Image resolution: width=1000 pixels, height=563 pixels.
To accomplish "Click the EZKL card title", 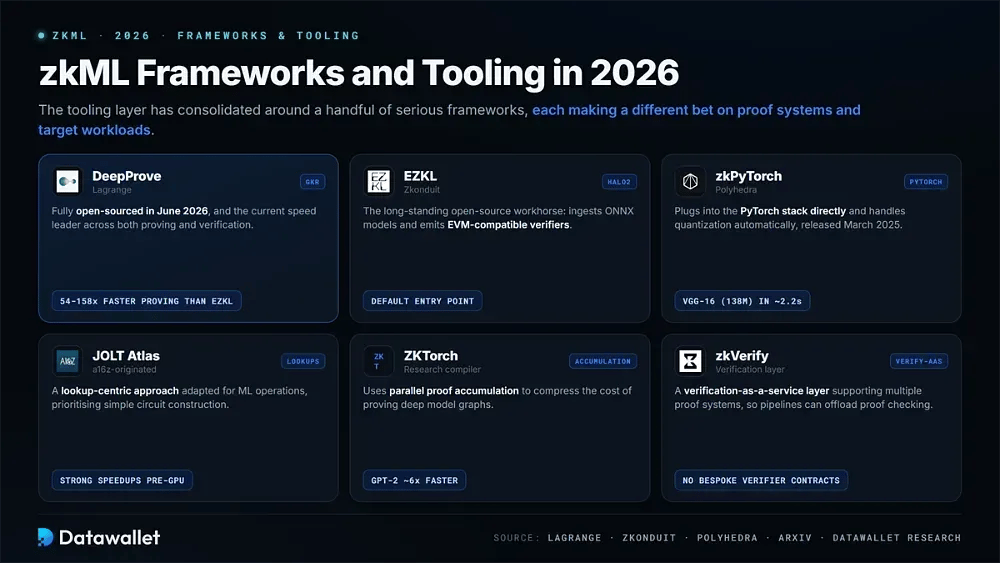I will point(420,176).
